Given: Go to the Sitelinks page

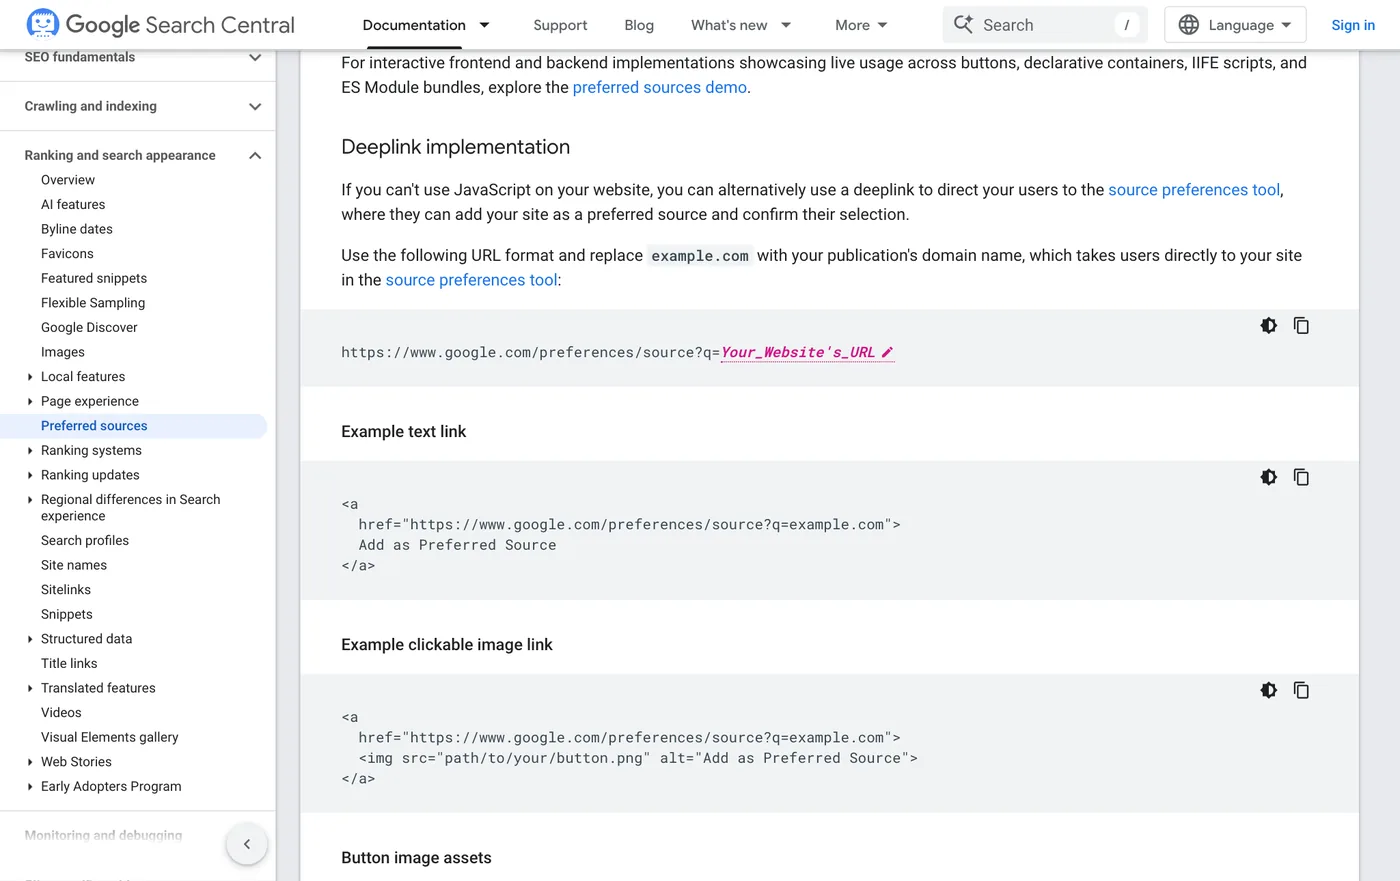Looking at the screenshot, I should click(x=66, y=590).
